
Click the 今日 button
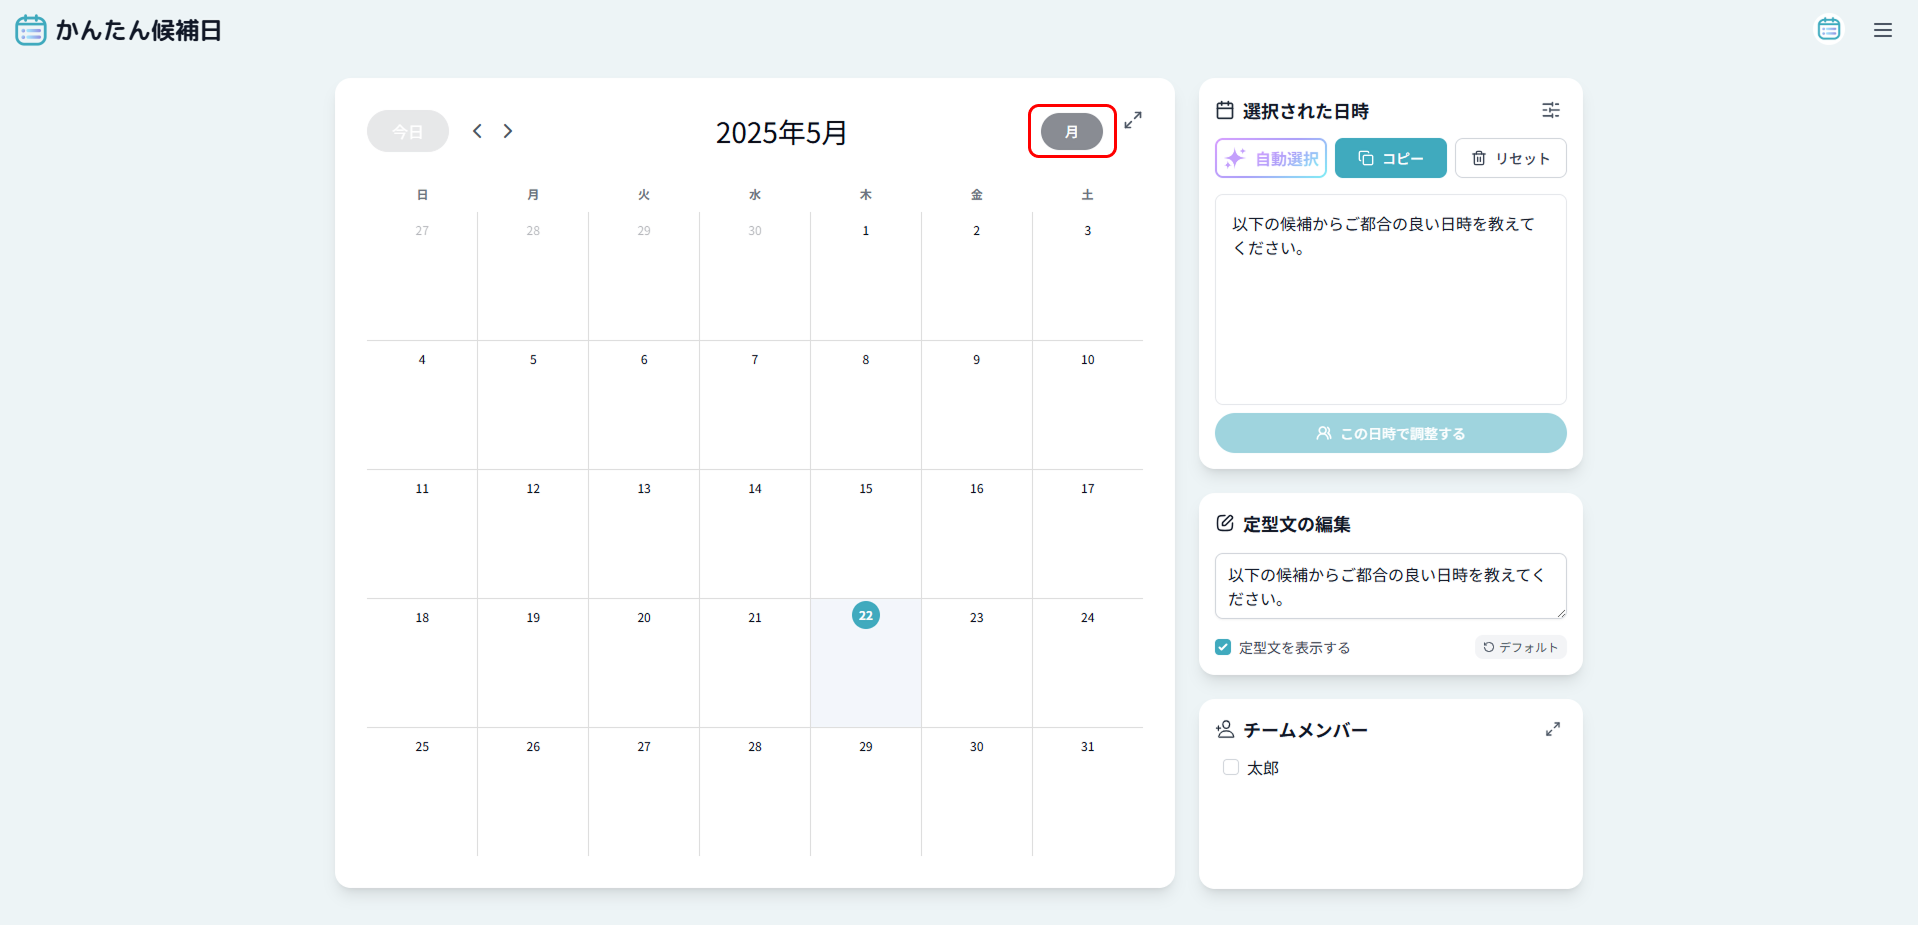point(408,131)
